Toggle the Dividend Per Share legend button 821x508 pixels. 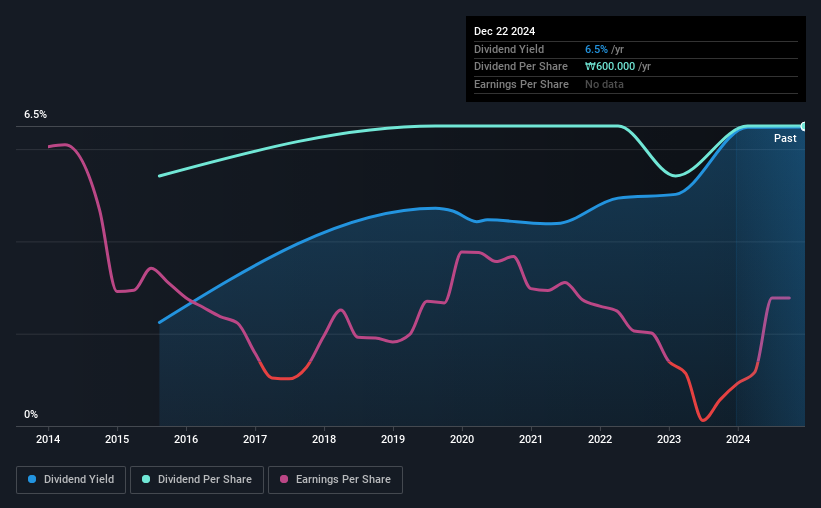pos(197,480)
